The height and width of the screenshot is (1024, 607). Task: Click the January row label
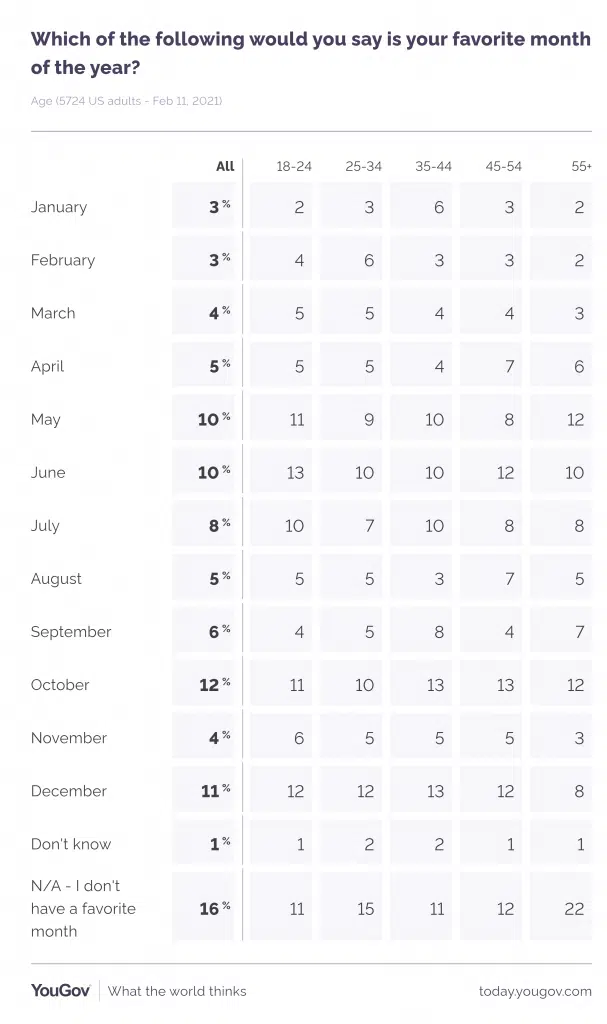pyautogui.click(x=59, y=207)
